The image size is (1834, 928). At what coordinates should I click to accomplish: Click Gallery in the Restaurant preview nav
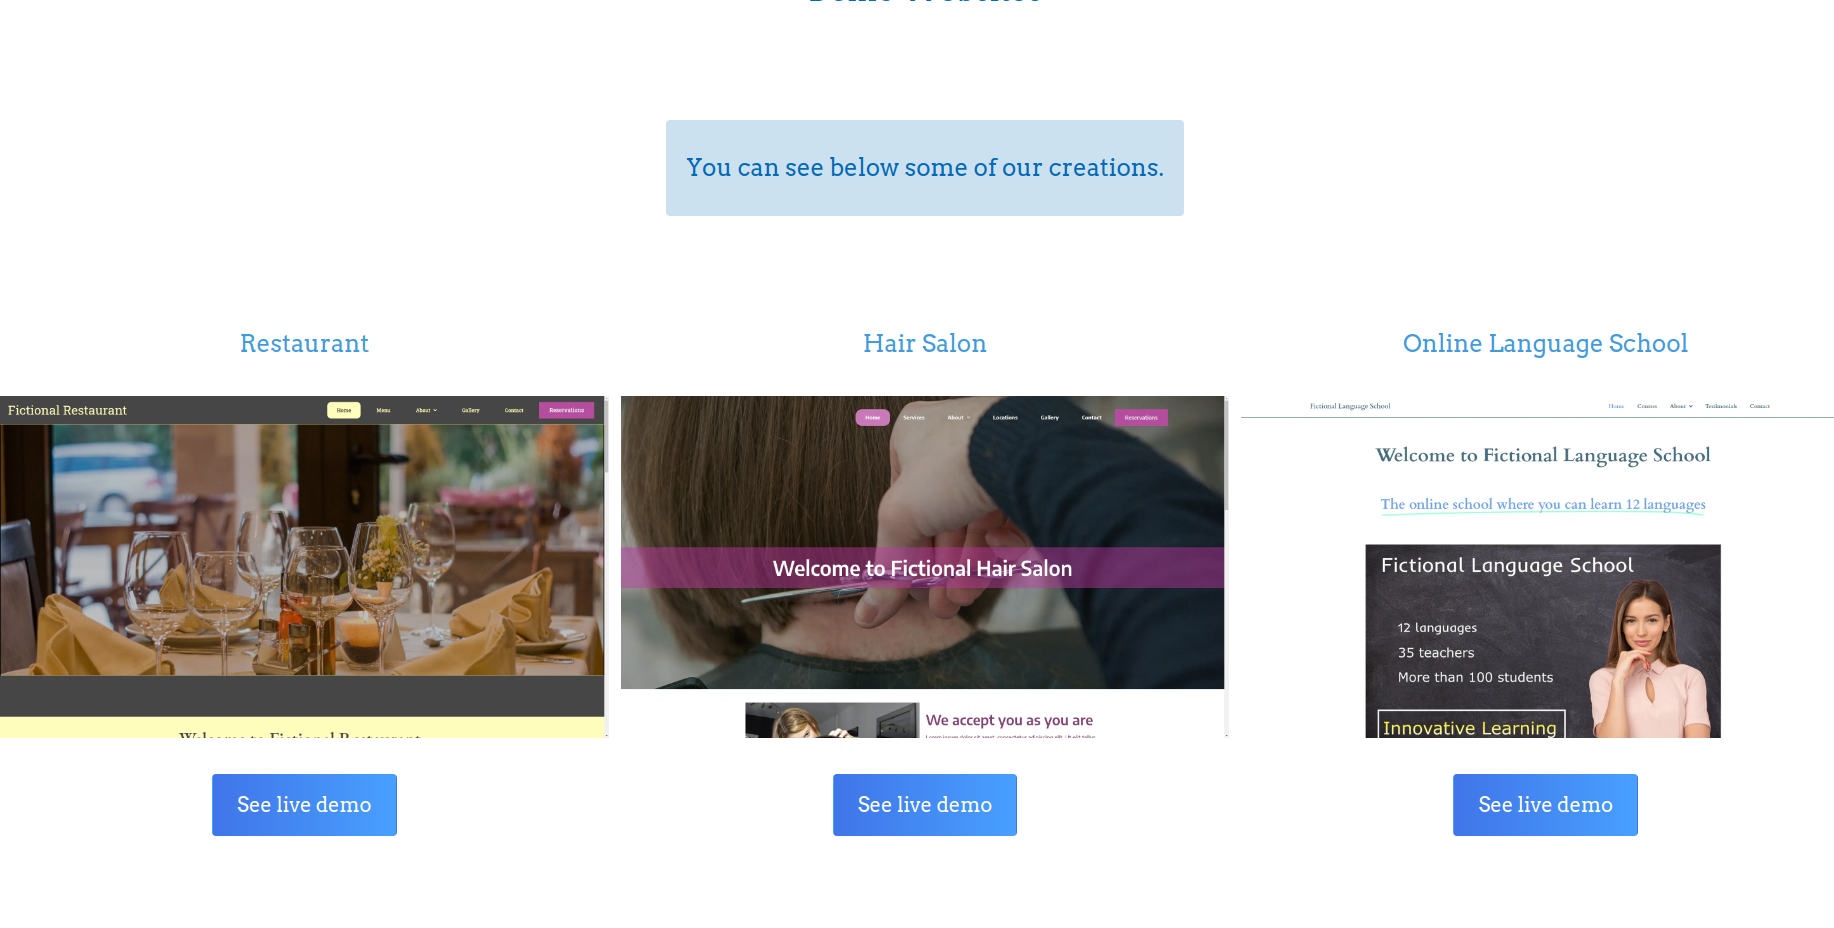tap(471, 410)
